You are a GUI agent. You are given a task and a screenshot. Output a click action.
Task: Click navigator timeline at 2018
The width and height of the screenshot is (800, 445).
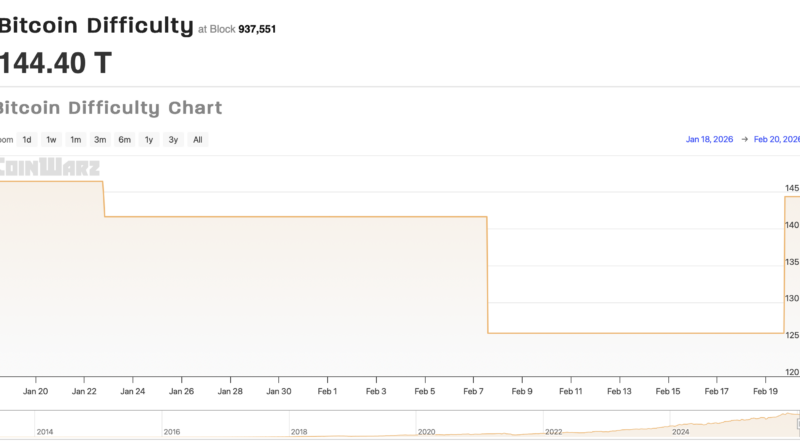[x=299, y=432]
